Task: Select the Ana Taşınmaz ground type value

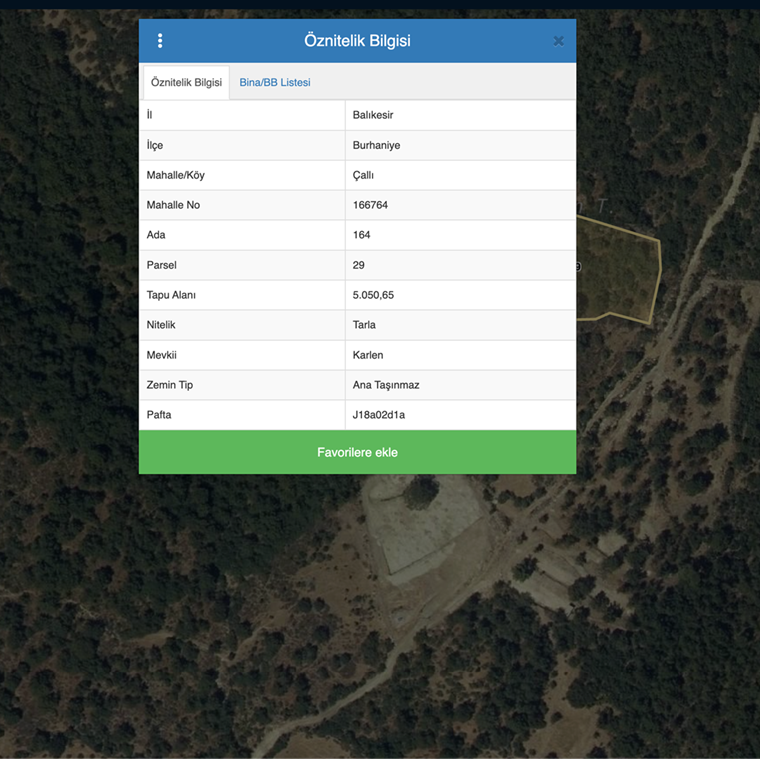Action: click(x=386, y=385)
